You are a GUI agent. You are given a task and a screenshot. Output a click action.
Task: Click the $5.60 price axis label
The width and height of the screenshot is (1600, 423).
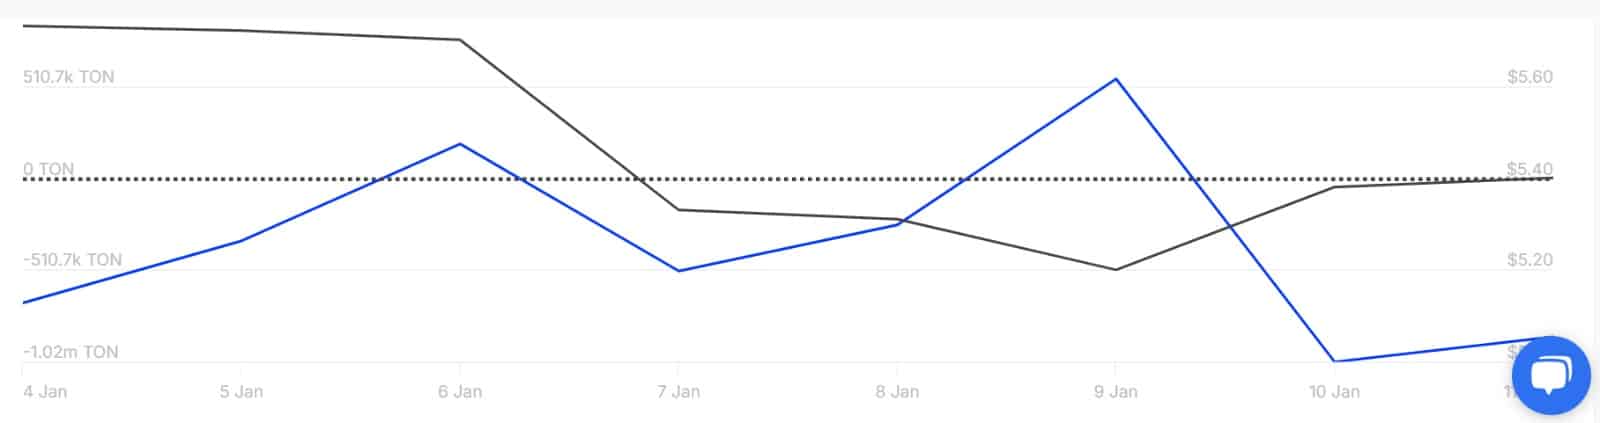(x=1529, y=77)
